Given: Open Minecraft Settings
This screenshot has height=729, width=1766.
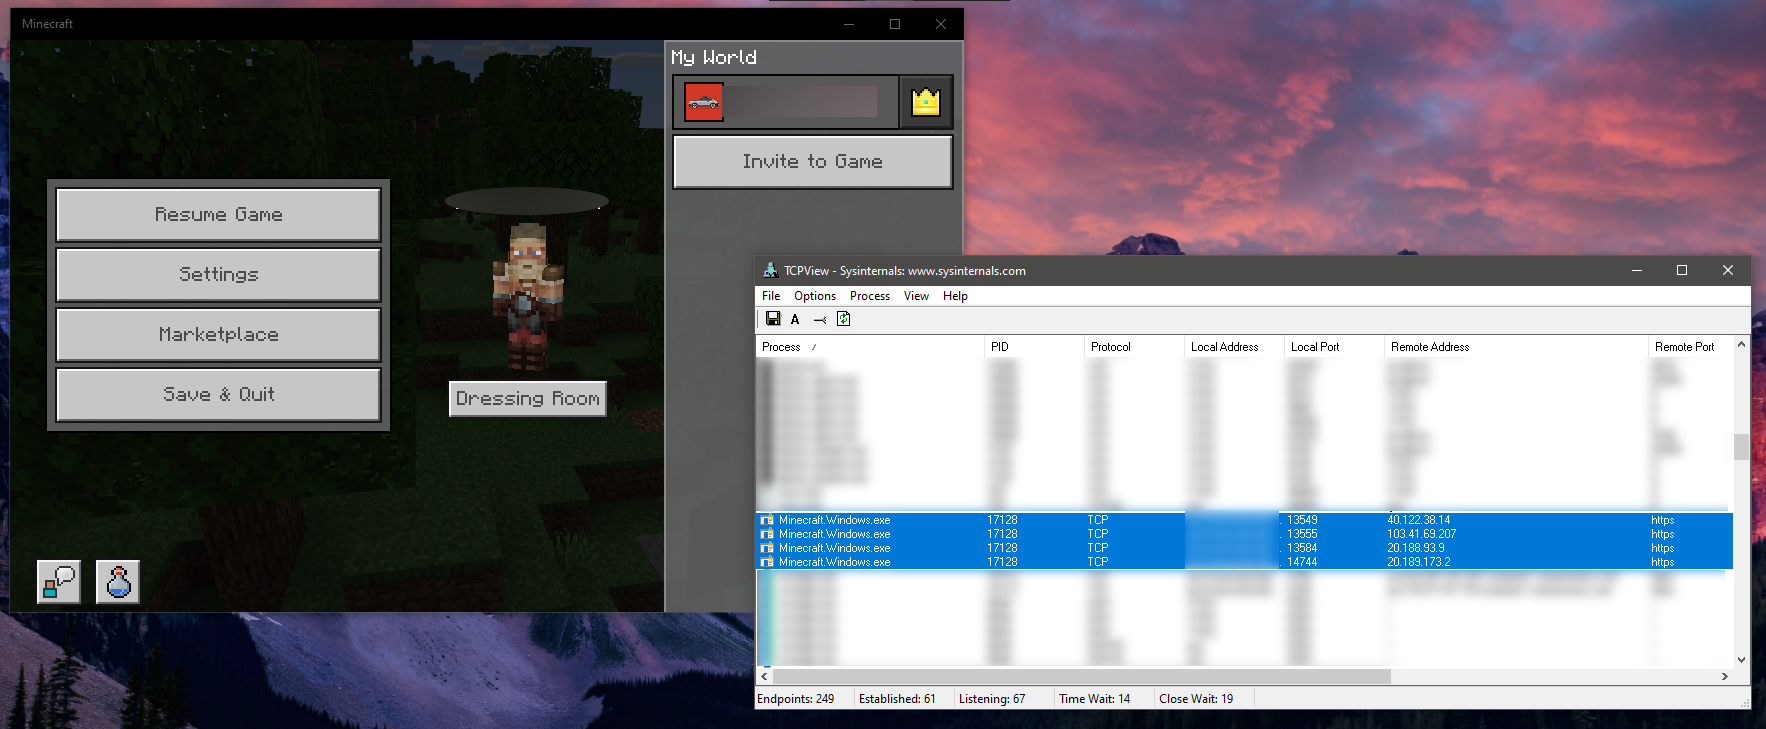Looking at the screenshot, I should (219, 275).
